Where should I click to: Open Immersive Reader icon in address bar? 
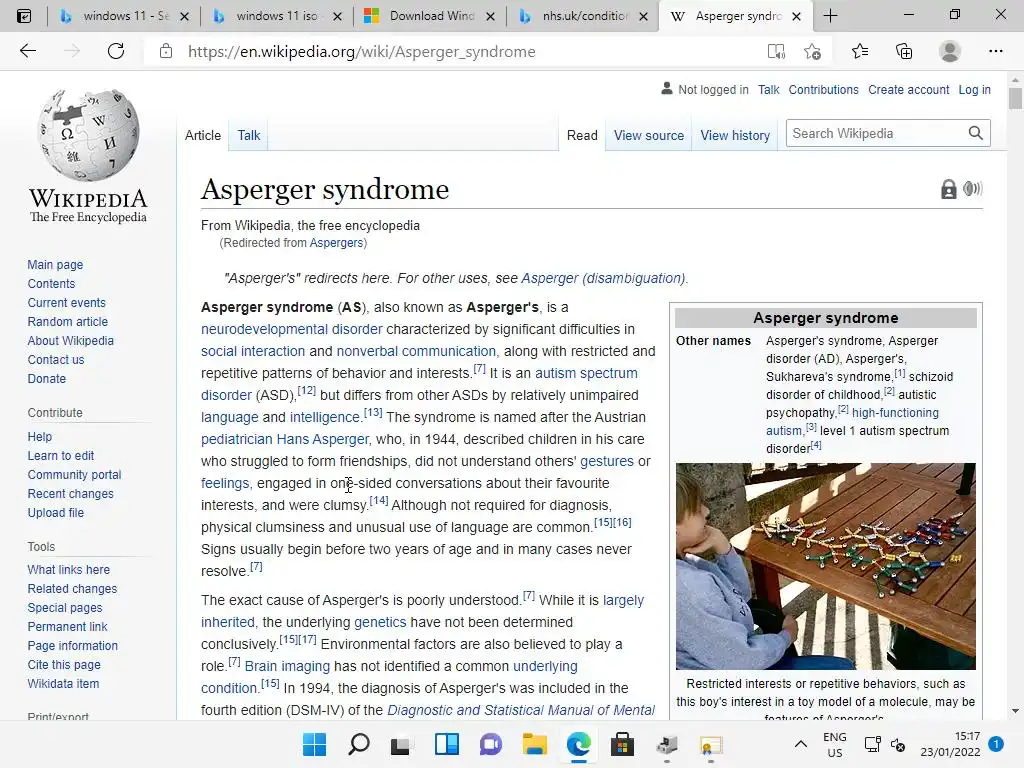(x=776, y=52)
